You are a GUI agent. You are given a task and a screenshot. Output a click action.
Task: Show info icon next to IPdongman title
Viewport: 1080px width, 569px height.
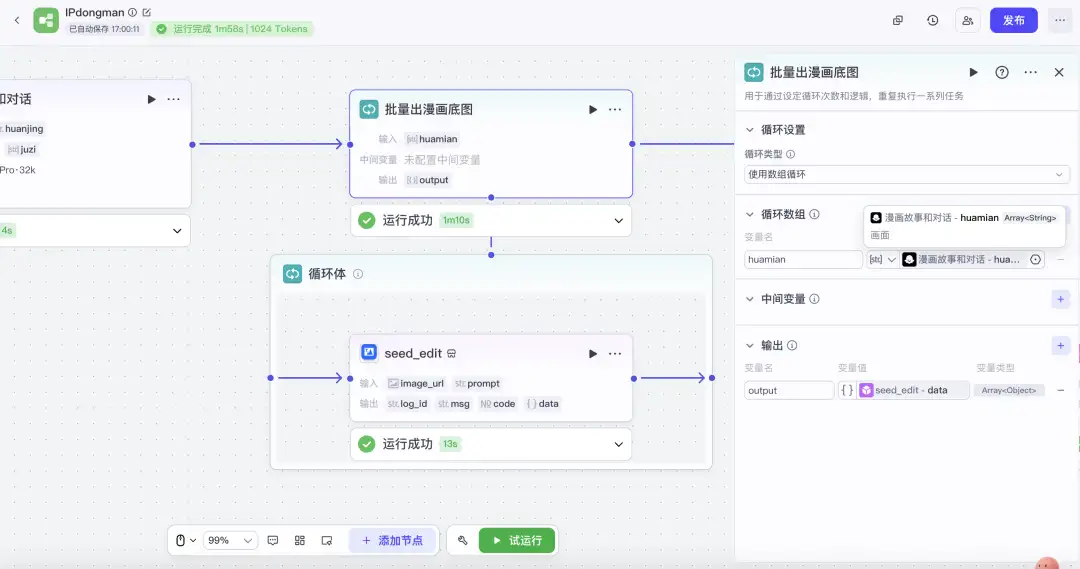point(132,12)
